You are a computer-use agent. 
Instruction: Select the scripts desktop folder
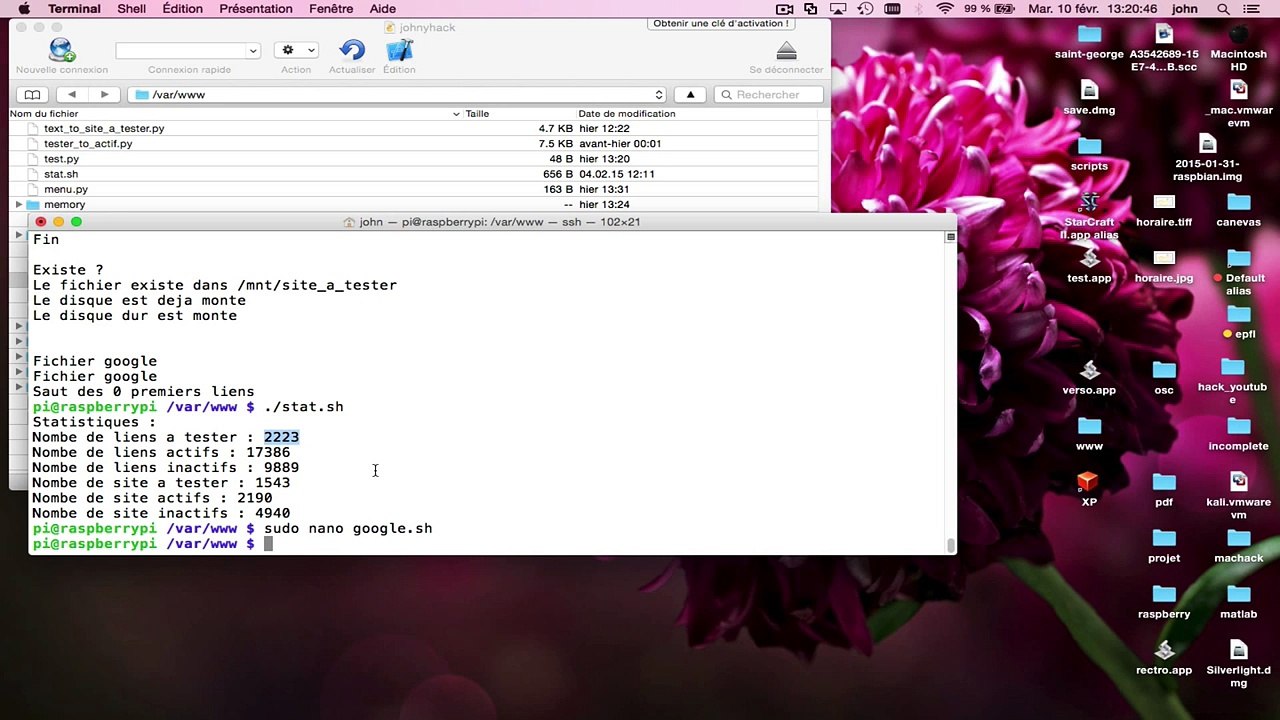point(1089,153)
